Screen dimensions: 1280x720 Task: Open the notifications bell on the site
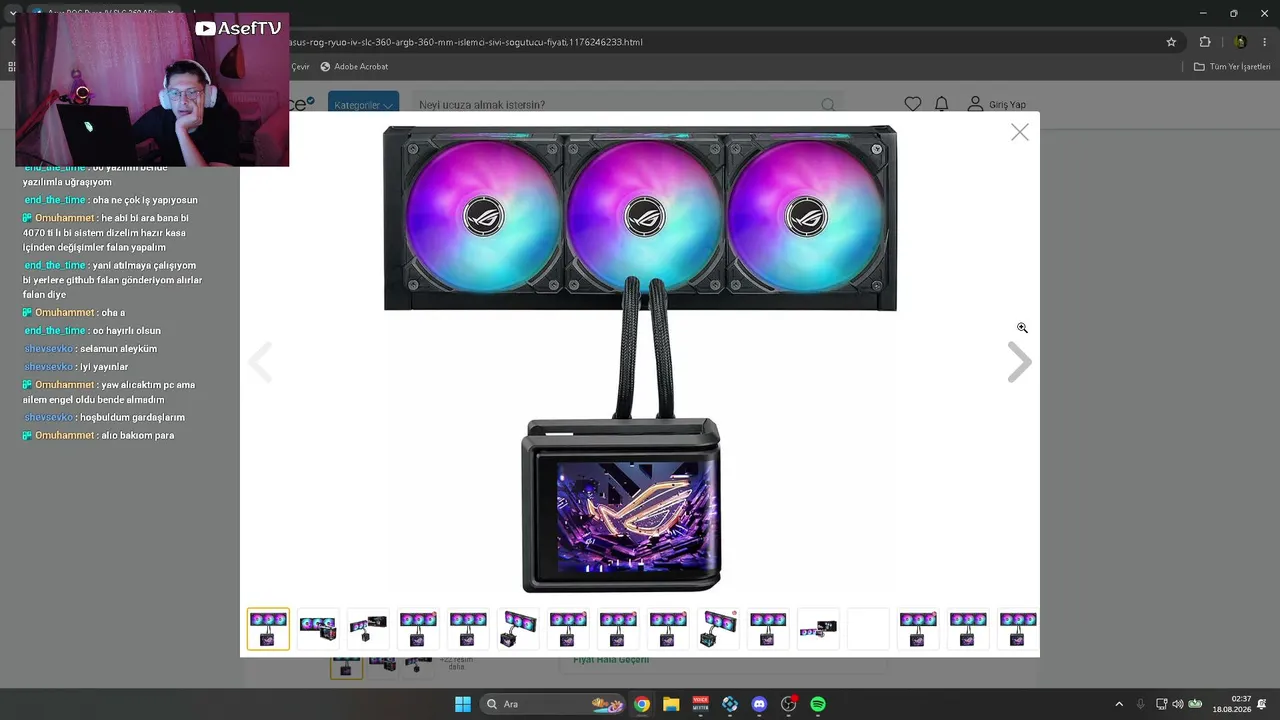tap(942, 104)
